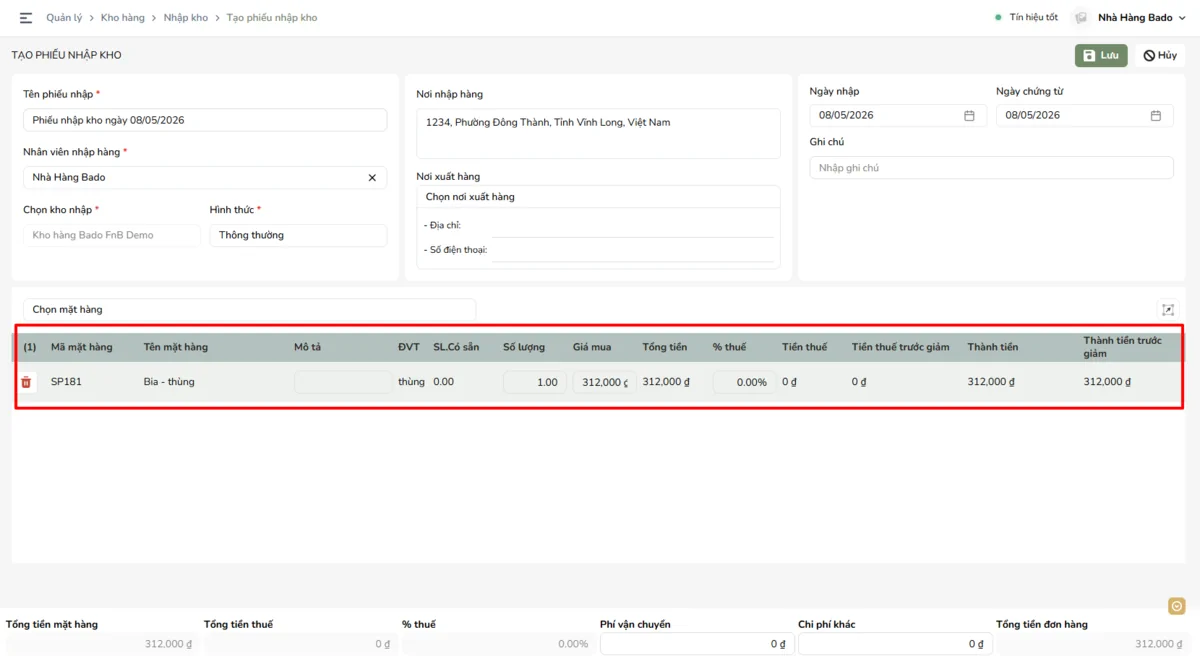Click the Tín hiệu tốt status text
Image resolution: width=1200 pixels, height=661 pixels.
click(x=1034, y=18)
